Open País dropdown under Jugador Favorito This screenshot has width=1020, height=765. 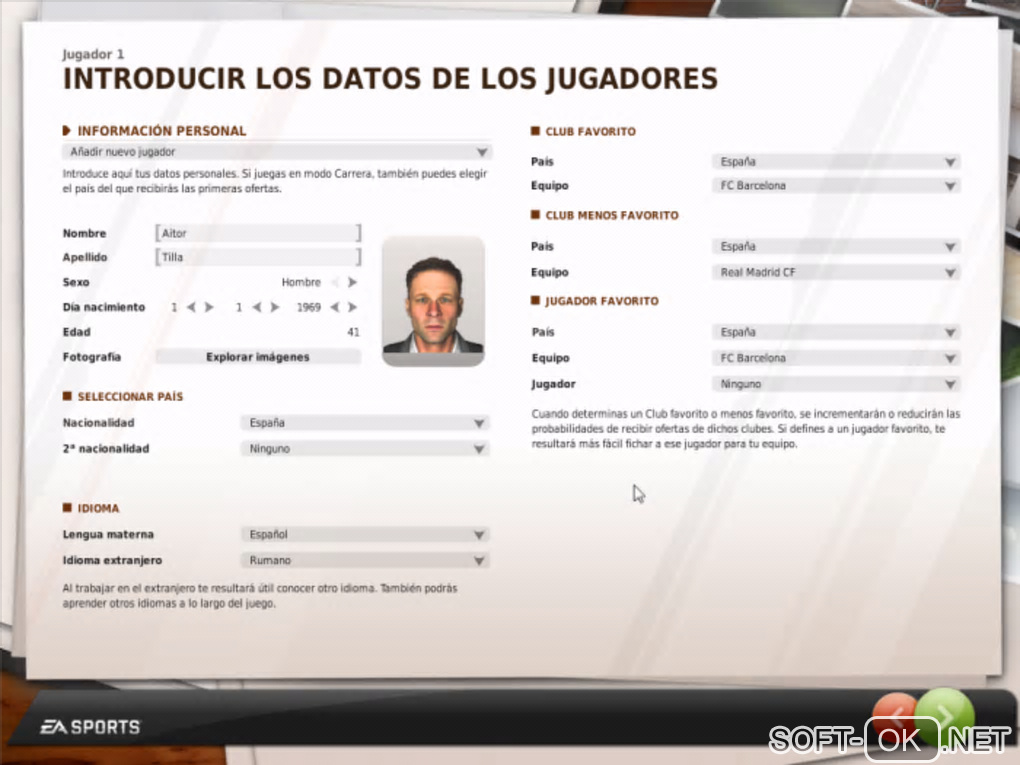coord(836,332)
